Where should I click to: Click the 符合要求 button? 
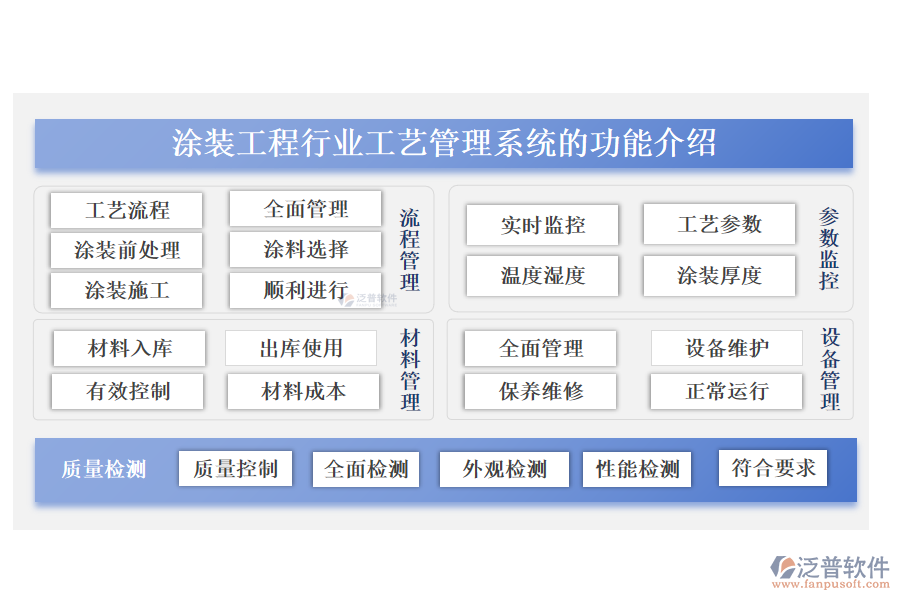772,467
